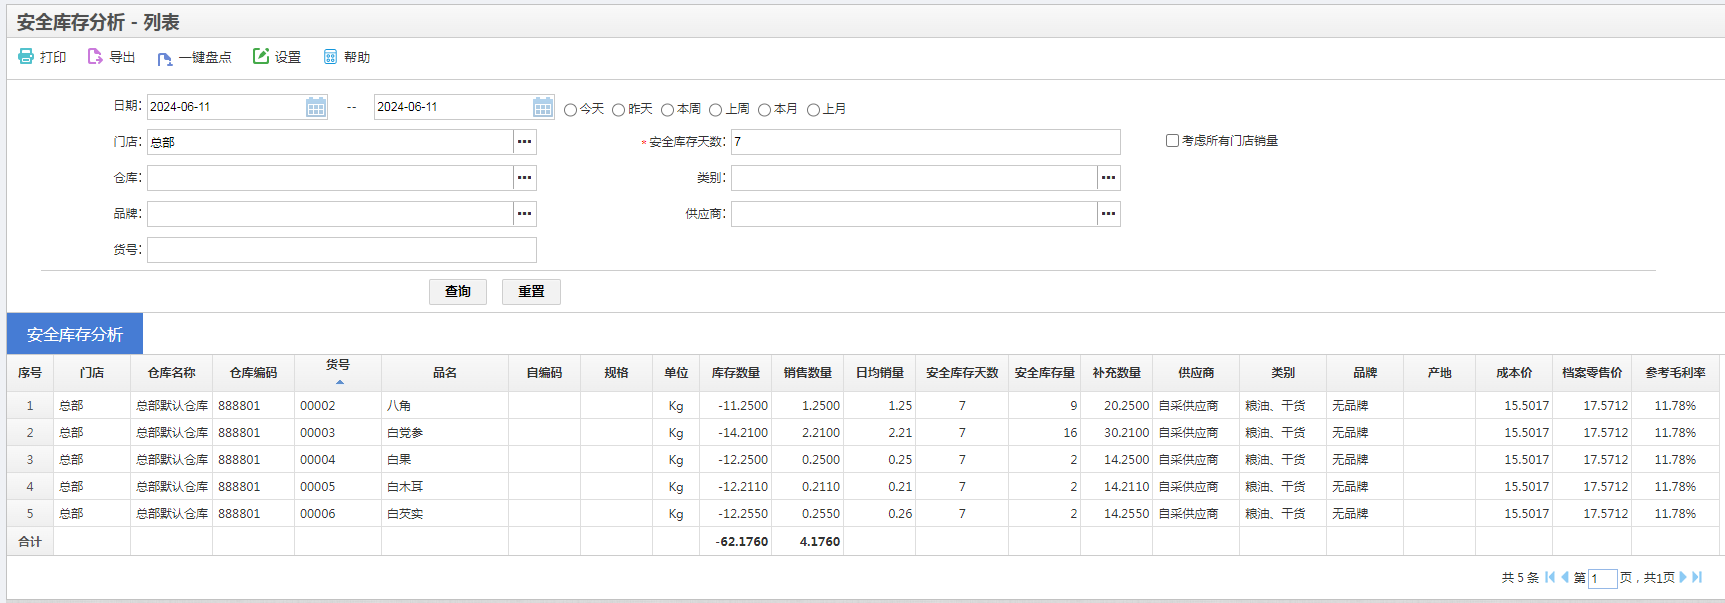Go to previous page arrow
This screenshot has height=603, width=1725.
click(1565, 577)
